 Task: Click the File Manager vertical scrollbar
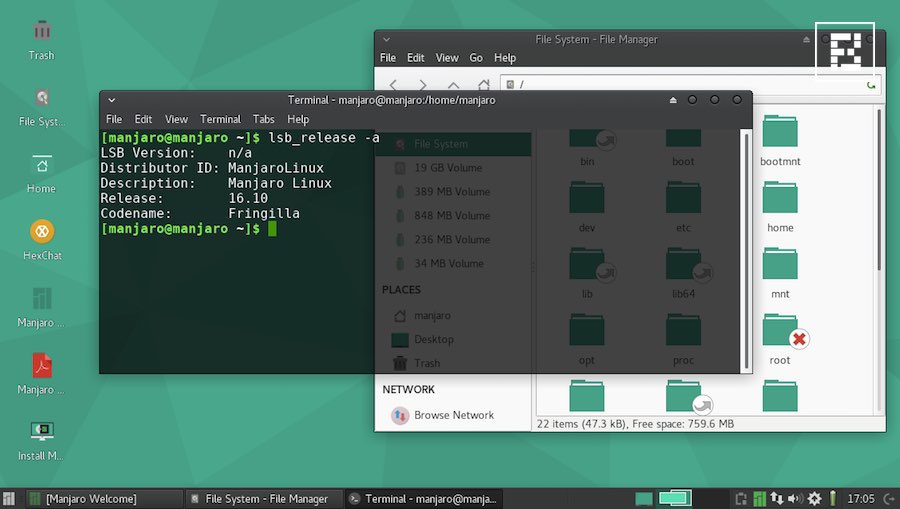pyautogui.click(x=879, y=190)
